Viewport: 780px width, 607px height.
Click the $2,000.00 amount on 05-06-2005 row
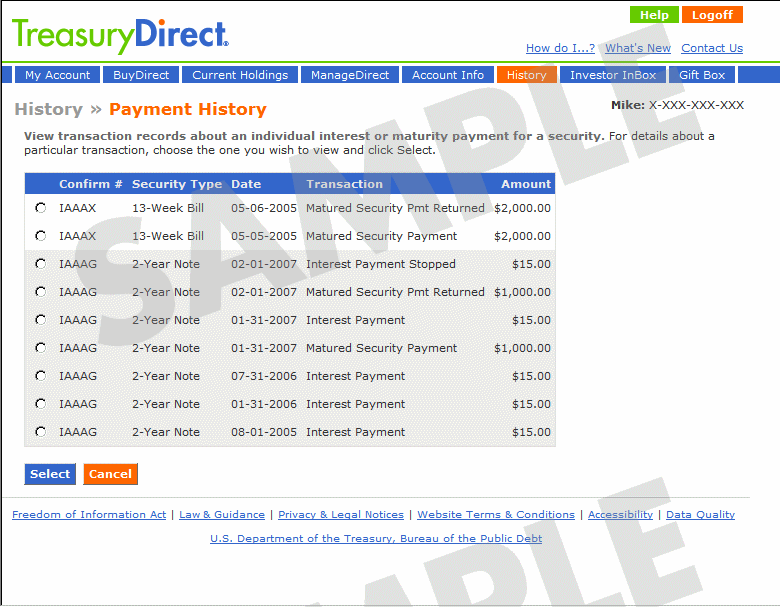coord(522,208)
